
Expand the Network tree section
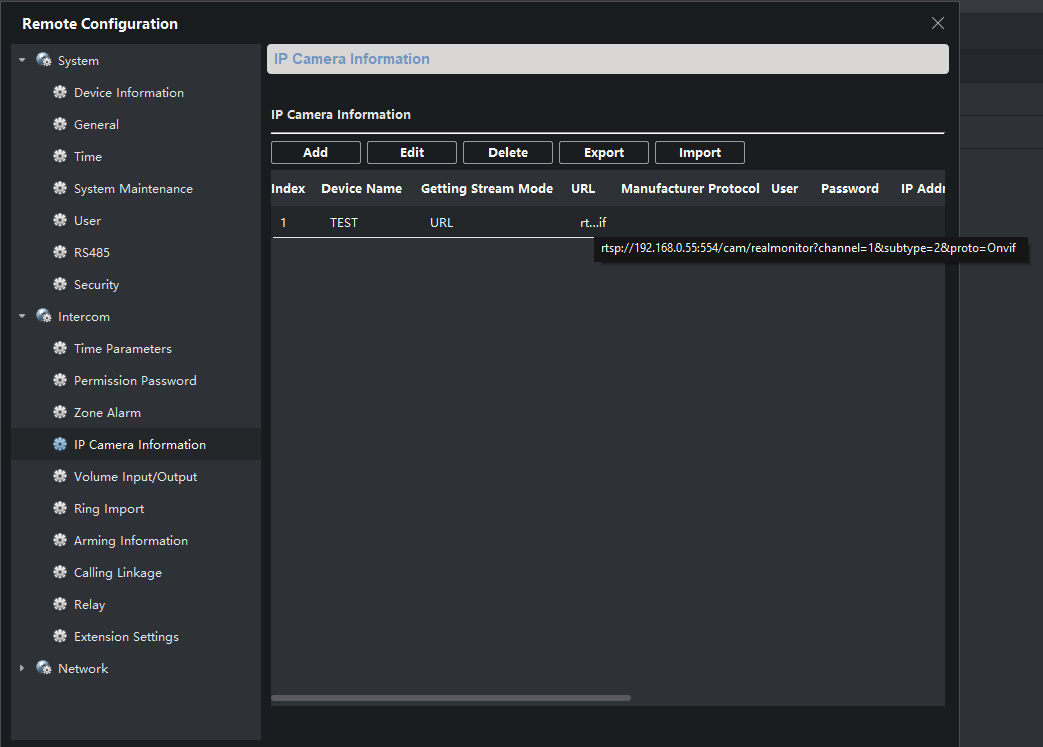[23, 669]
